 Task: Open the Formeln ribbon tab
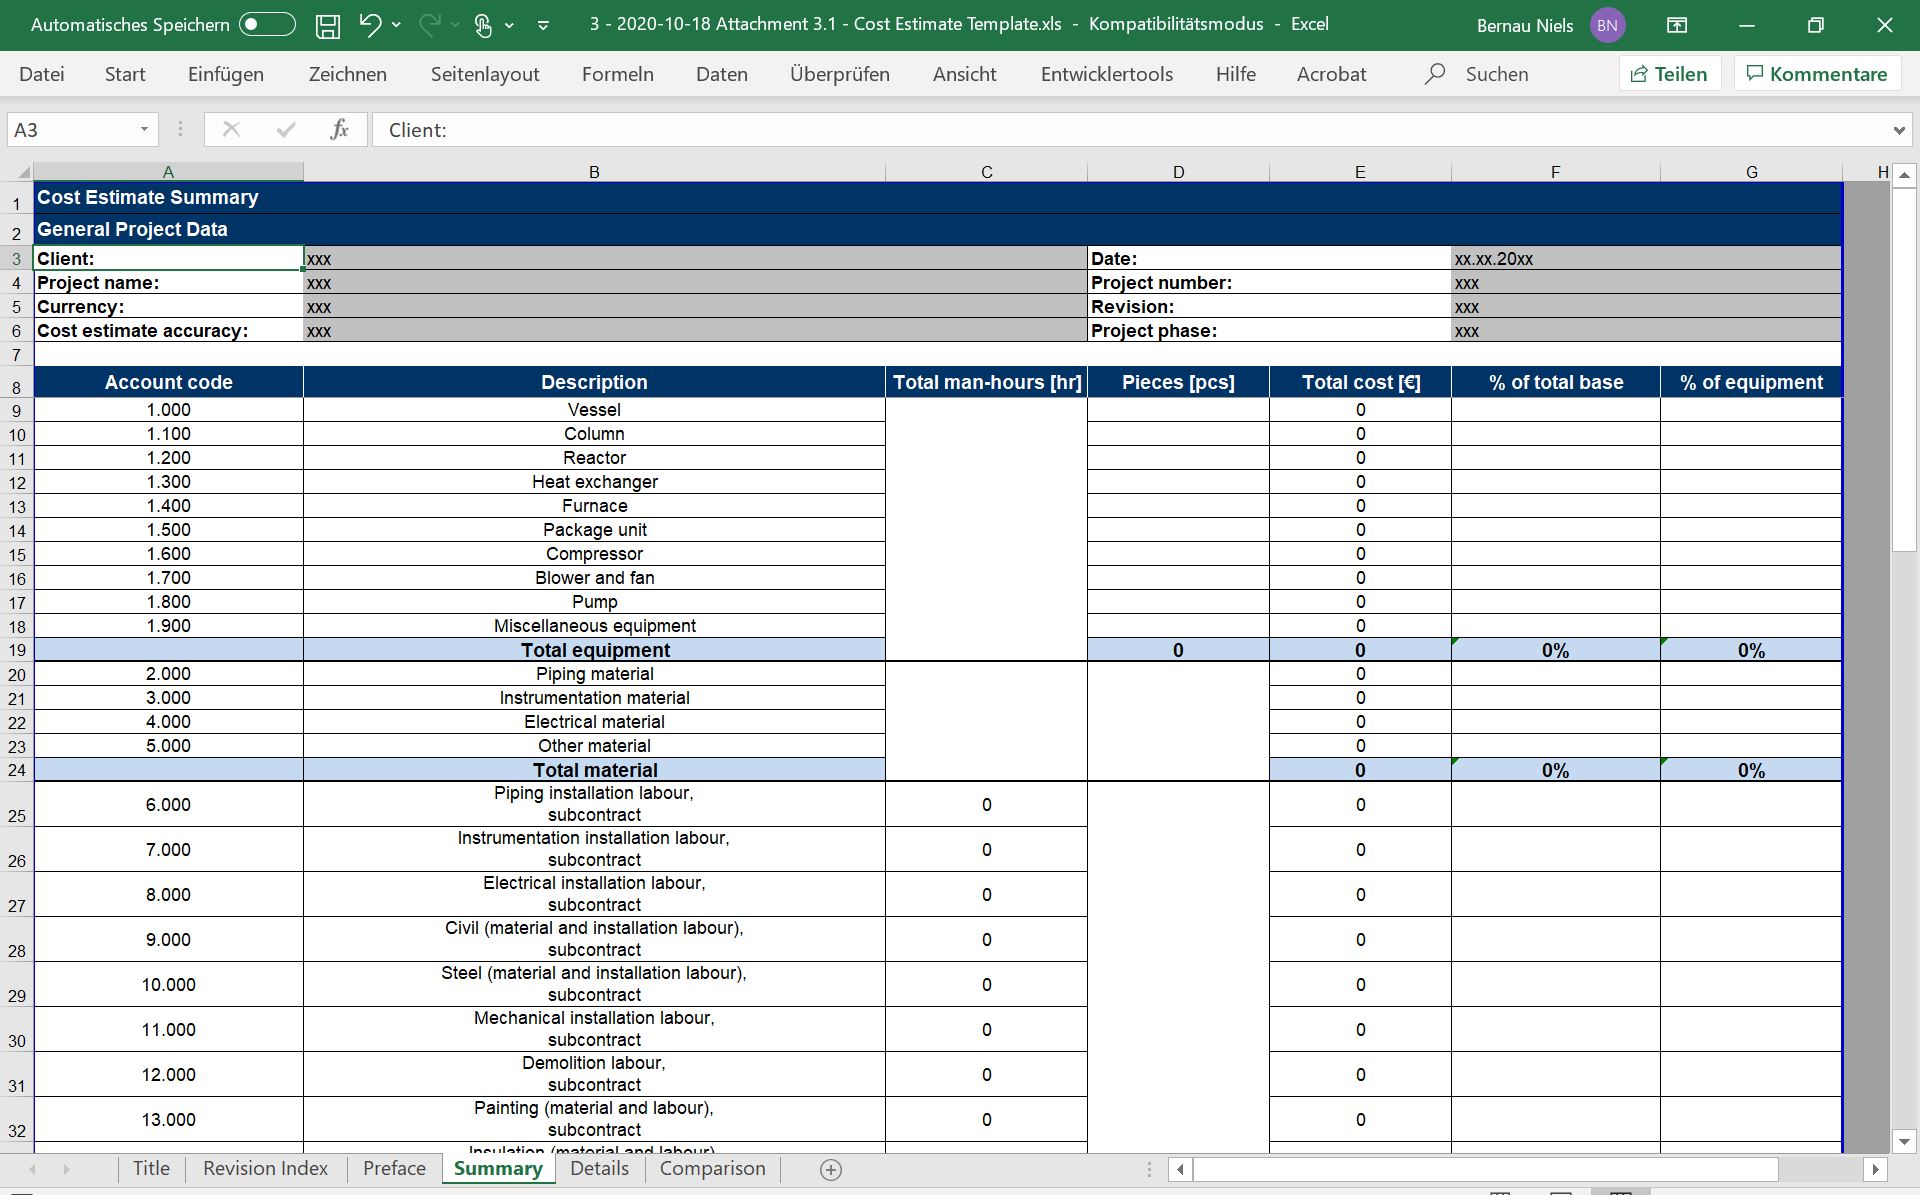617,74
